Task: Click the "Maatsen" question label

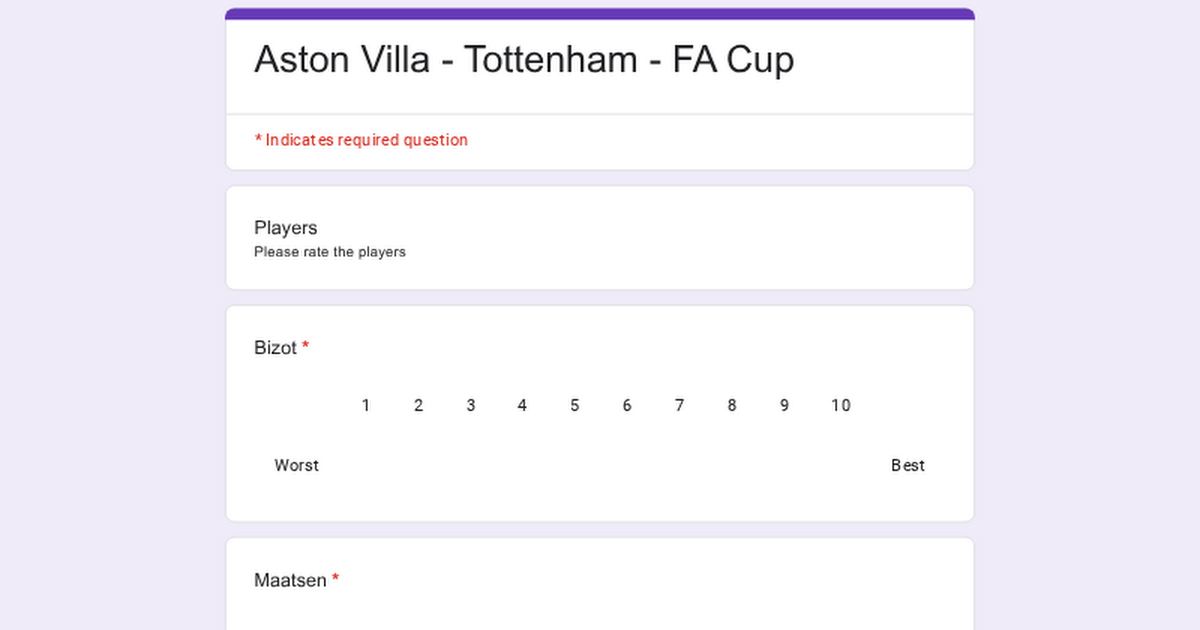Action: point(290,580)
